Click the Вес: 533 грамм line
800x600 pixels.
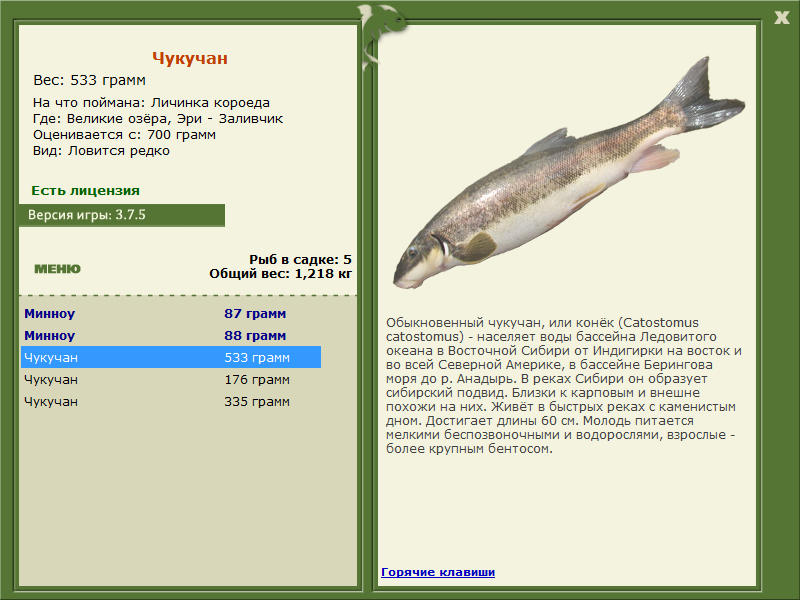(x=89, y=80)
